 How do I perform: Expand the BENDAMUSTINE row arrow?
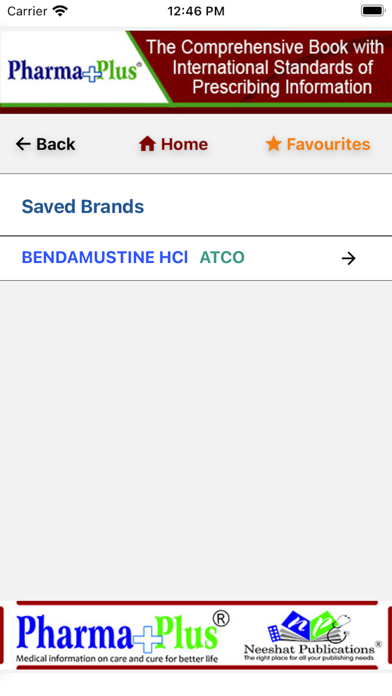pos(348,258)
